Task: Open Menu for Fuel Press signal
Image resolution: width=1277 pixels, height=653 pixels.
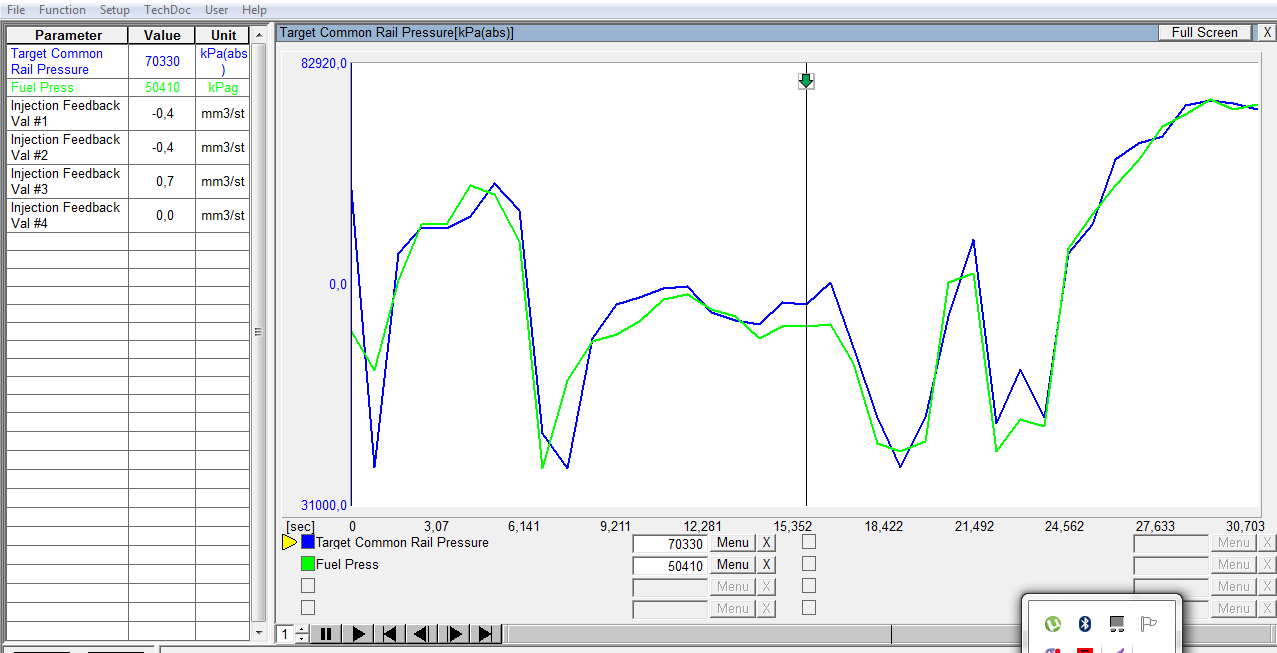Action: tap(732, 565)
